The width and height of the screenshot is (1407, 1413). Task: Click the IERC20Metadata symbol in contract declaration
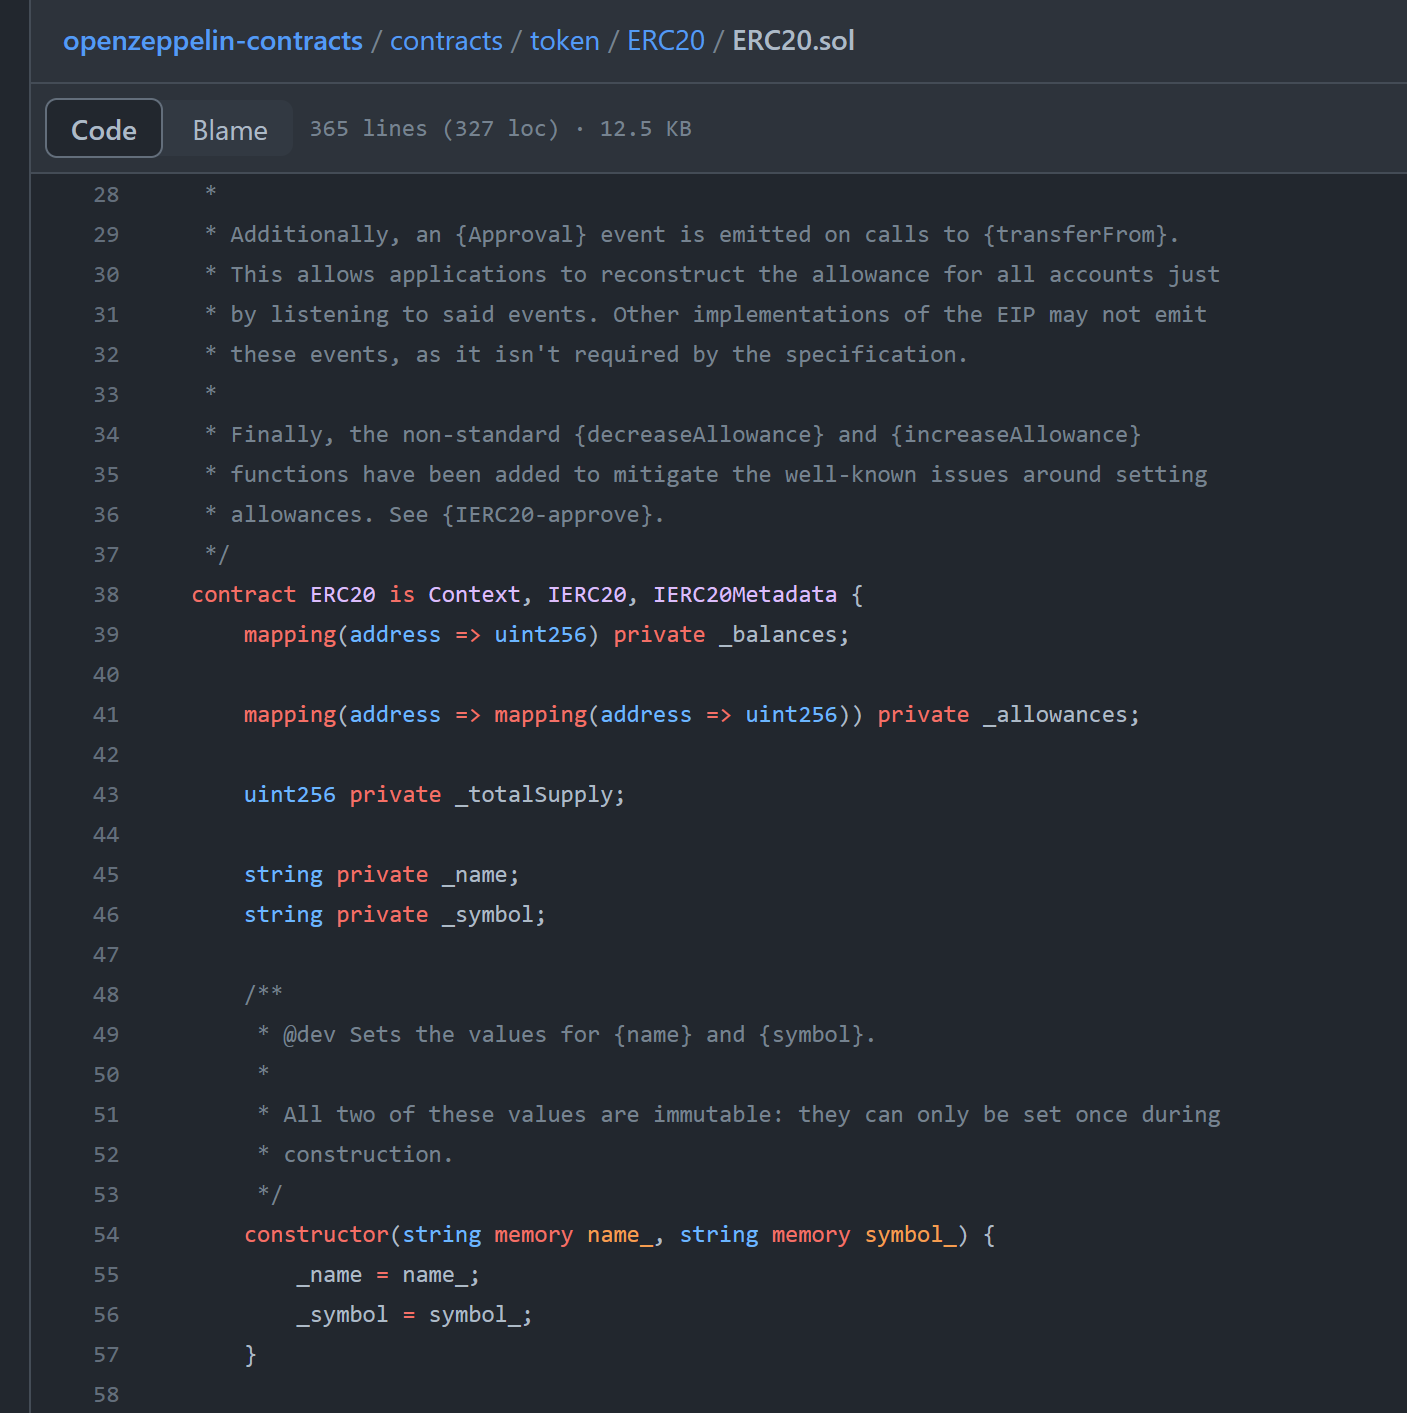[x=744, y=595]
